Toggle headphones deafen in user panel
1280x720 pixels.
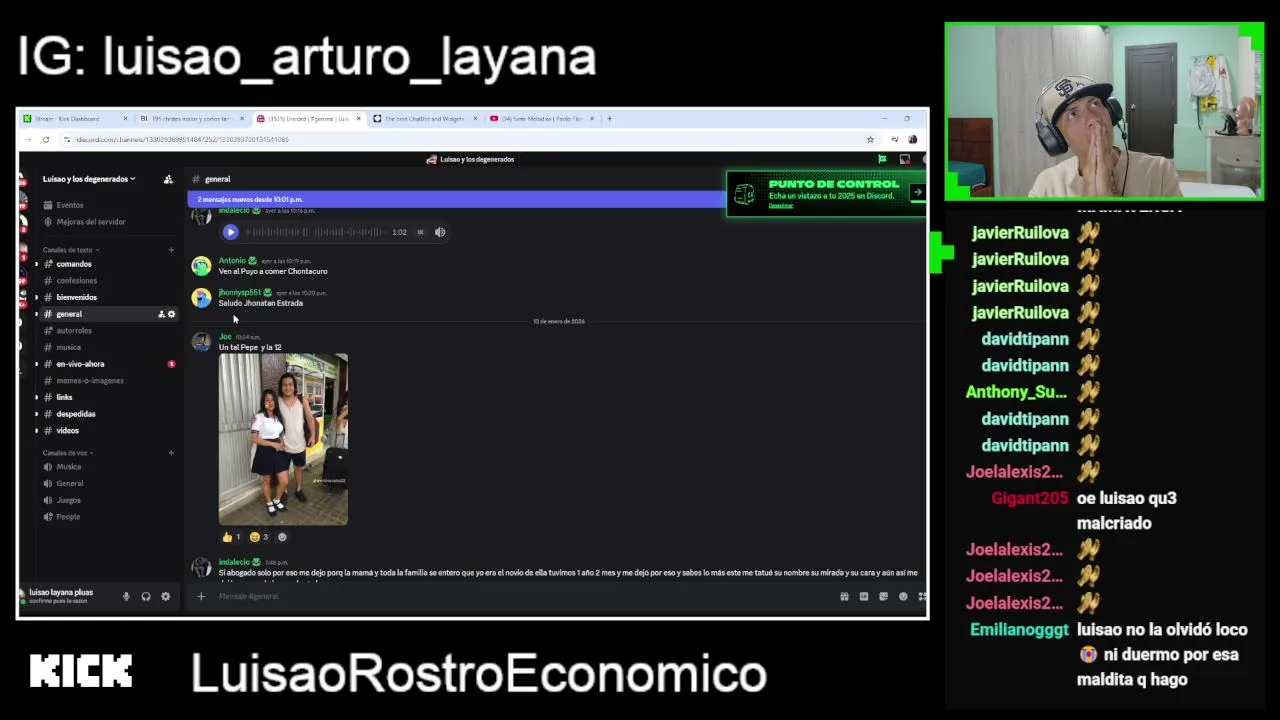pos(146,597)
